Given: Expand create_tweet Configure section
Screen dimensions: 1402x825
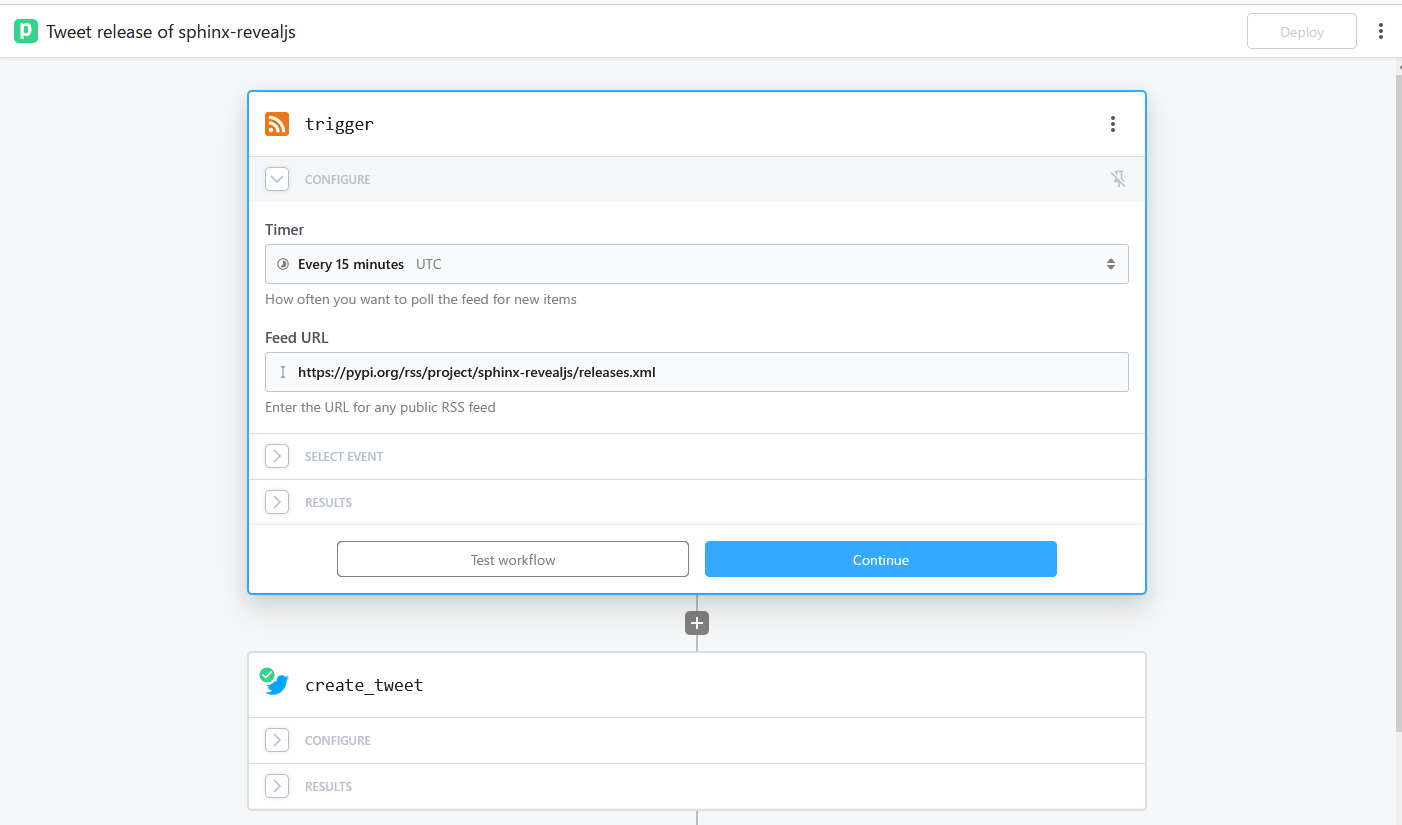Looking at the screenshot, I should pyautogui.click(x=277, y=740).
